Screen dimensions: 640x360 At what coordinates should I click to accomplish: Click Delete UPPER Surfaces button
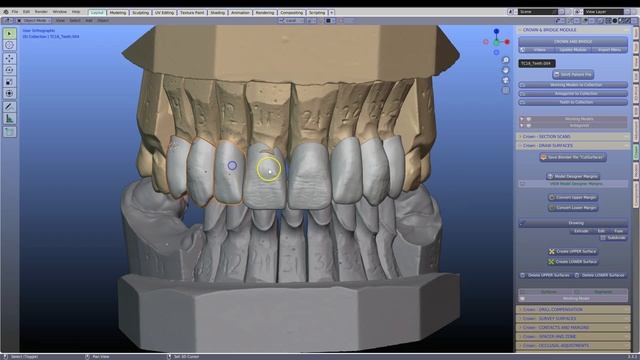[545, 276]
